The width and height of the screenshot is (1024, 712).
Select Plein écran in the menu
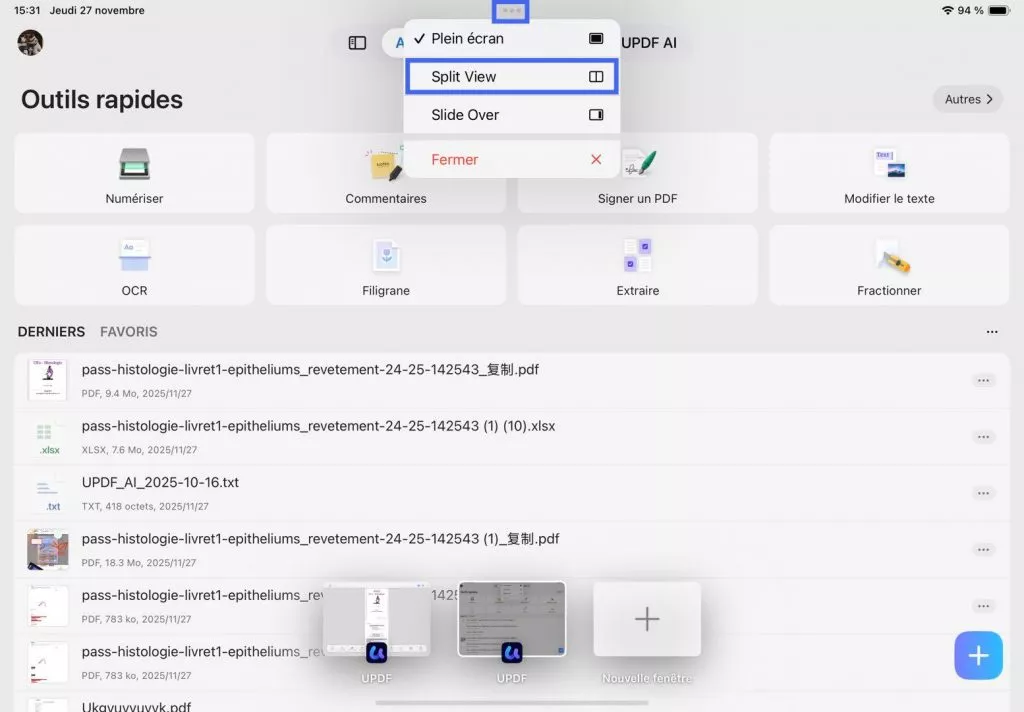[511, 39]
